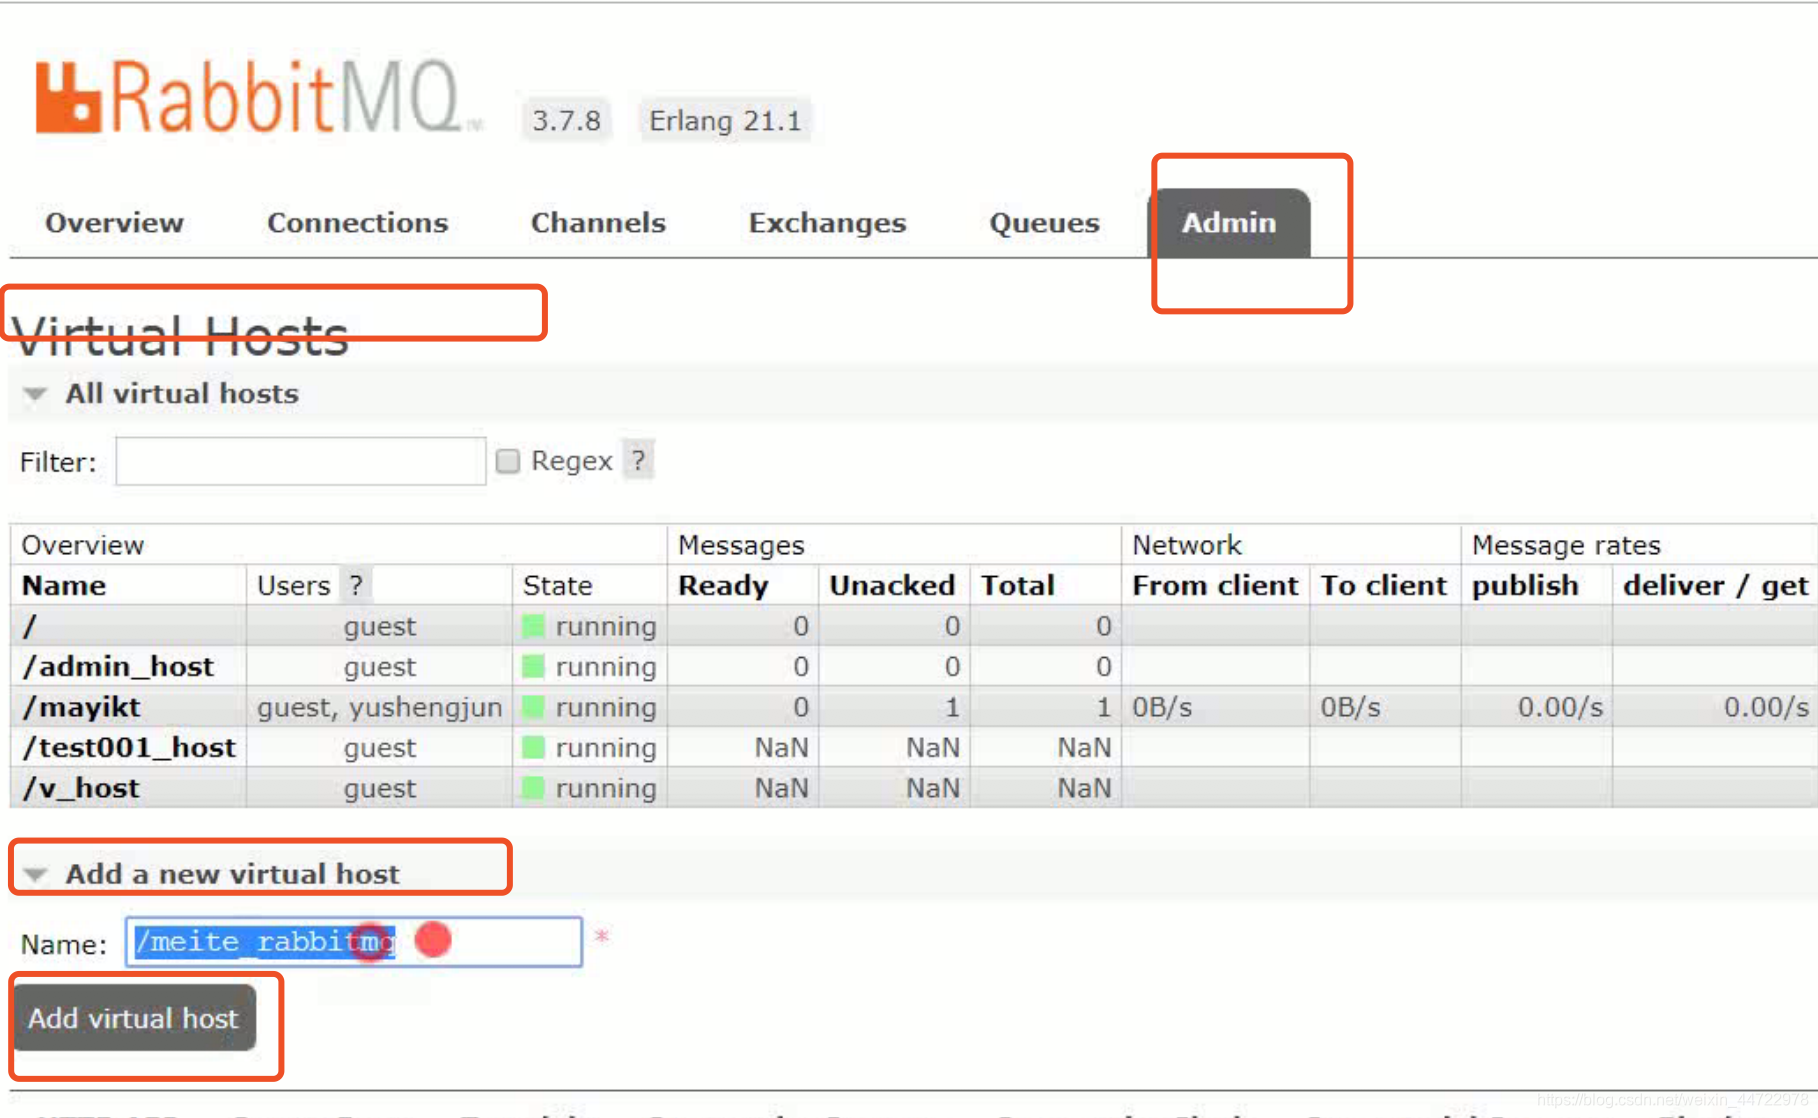Image resolution: width=1818 pixels, height=1118 pixels.
Task: Click the 0B/s From client value
Action: pyautogui.click(x=1162, y=708)
